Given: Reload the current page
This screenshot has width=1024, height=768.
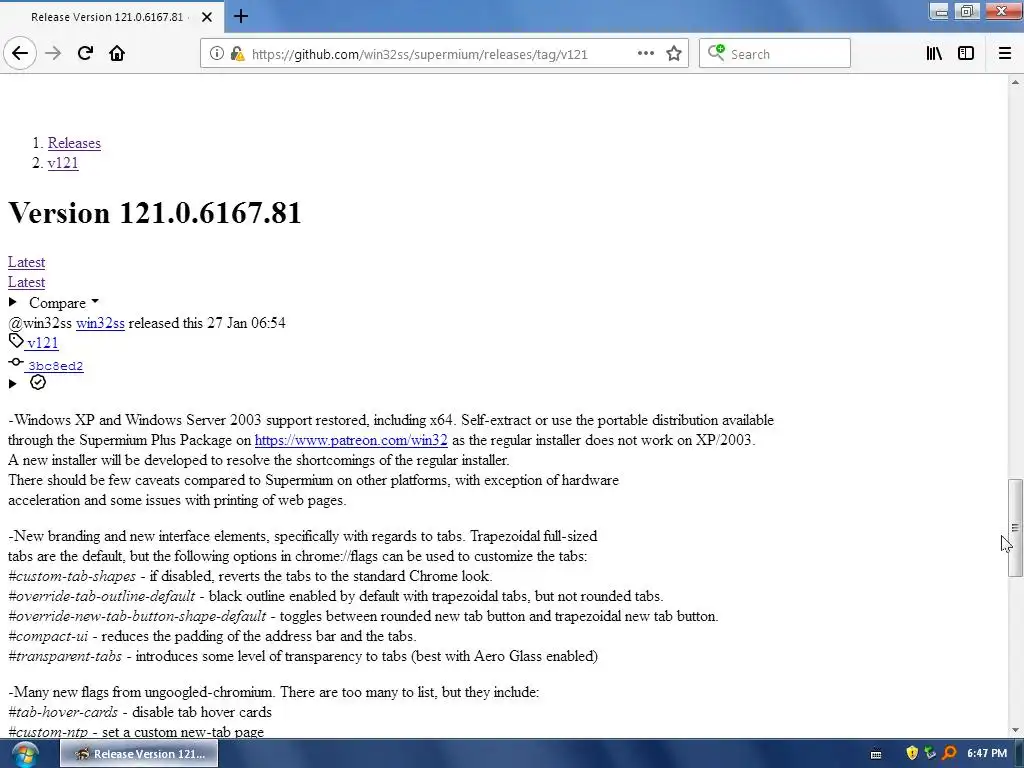Looking at the screenshot, I should point(85,54).
